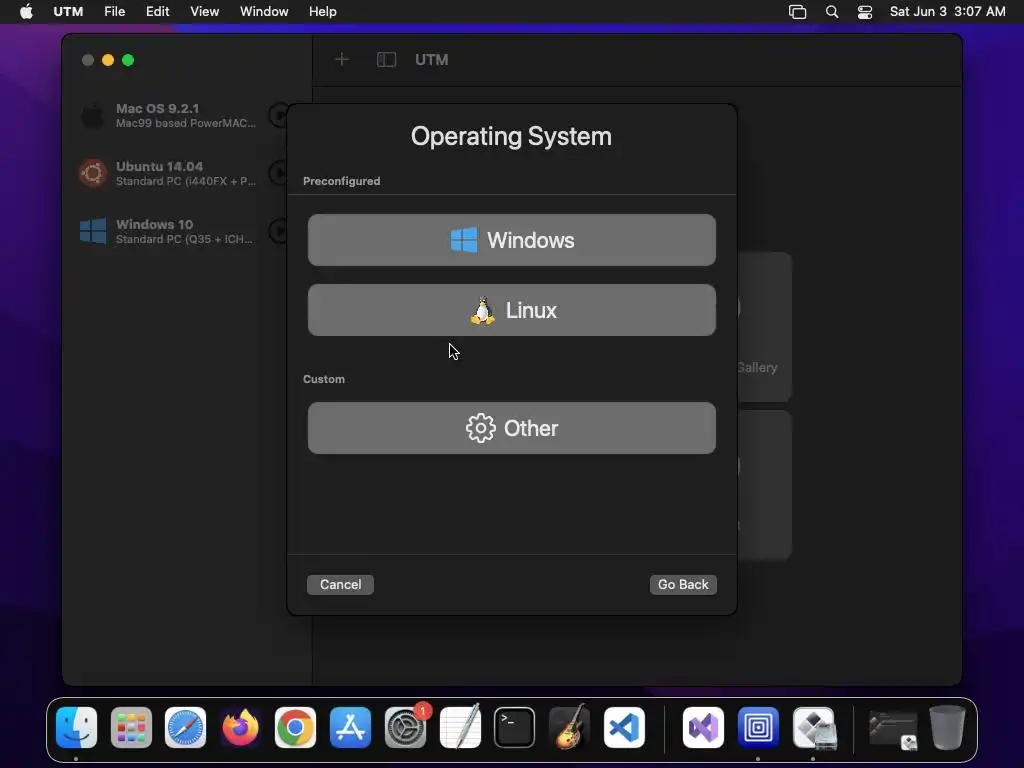Launch Google Chrome from the dock

(x=295, y=728)
